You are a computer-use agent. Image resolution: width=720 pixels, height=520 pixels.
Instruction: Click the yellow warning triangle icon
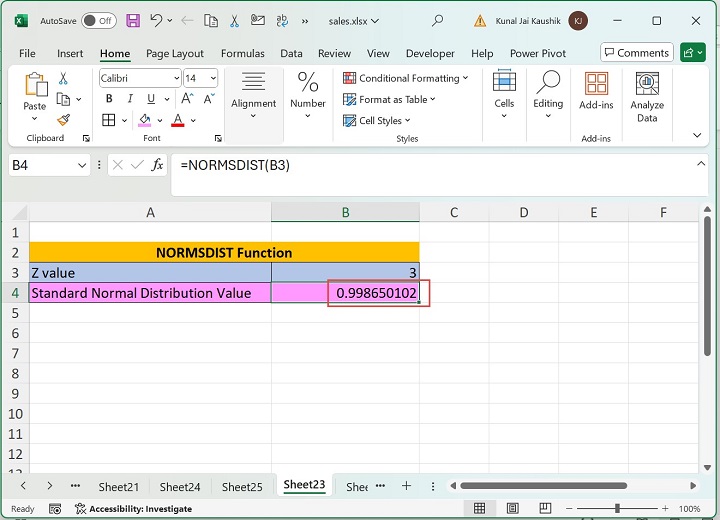[x=480, y=21]
